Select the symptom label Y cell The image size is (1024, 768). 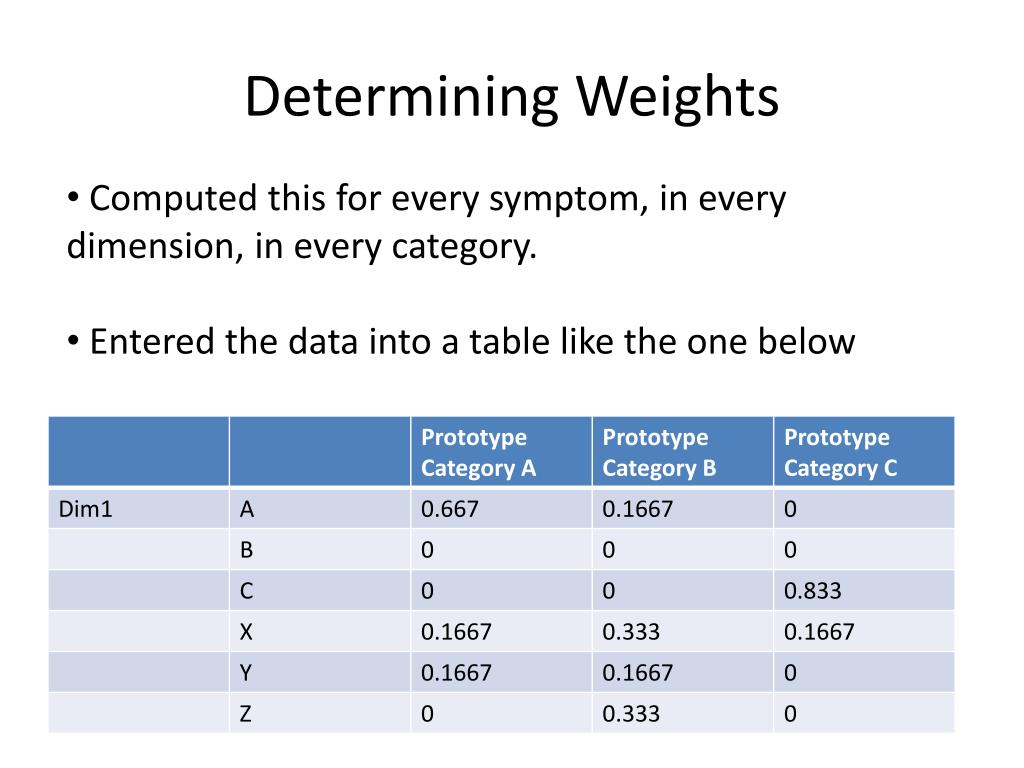click(x=320, y=672)
